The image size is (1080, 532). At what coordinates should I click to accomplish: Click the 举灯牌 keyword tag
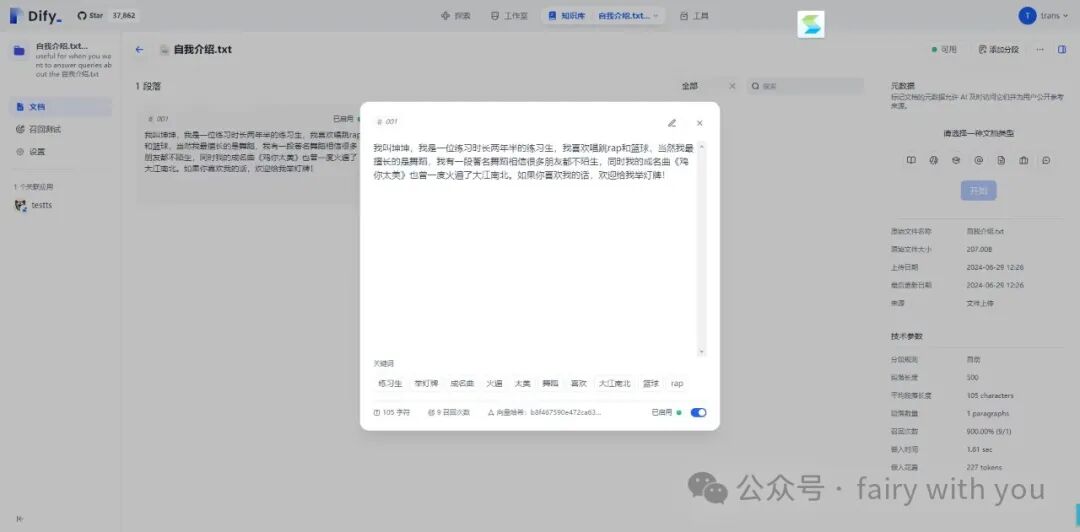(426, 383)
